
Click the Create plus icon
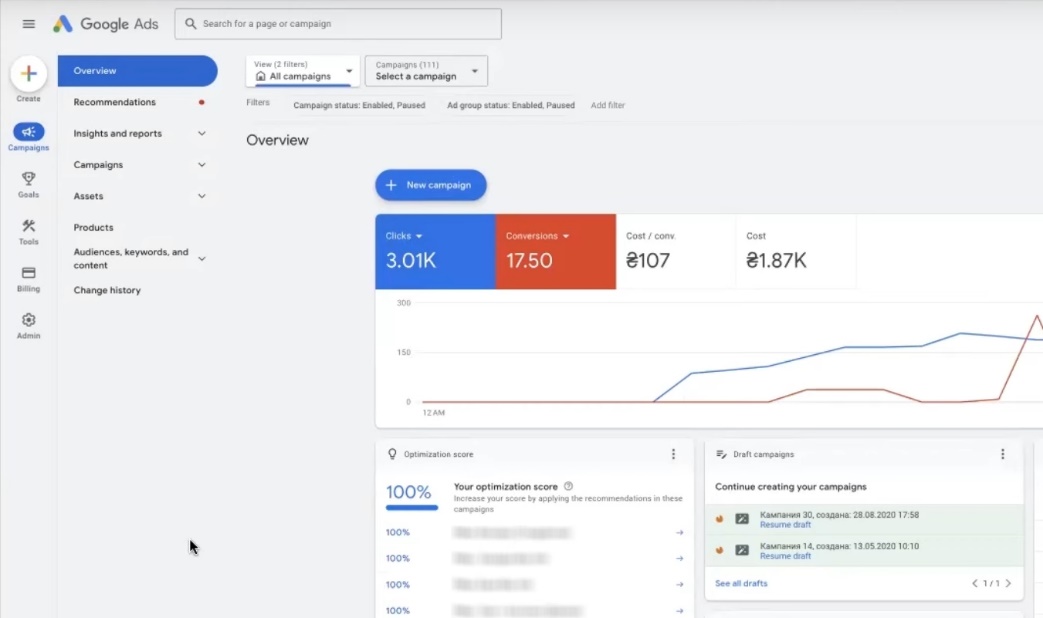click(29, 74)
